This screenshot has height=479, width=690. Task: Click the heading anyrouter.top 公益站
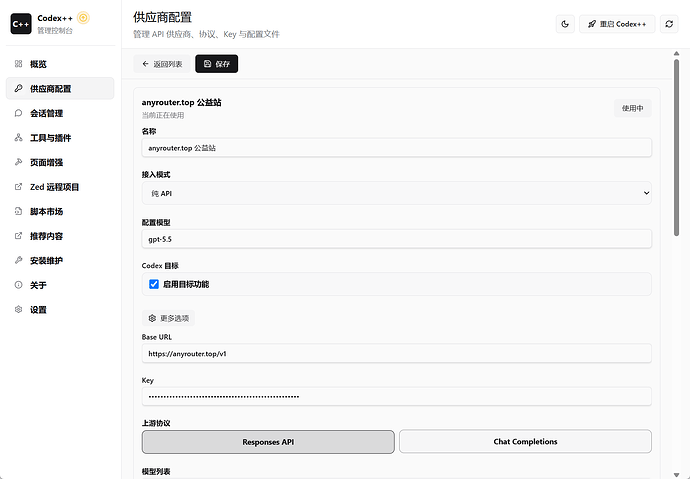click(x=181, y=102)
